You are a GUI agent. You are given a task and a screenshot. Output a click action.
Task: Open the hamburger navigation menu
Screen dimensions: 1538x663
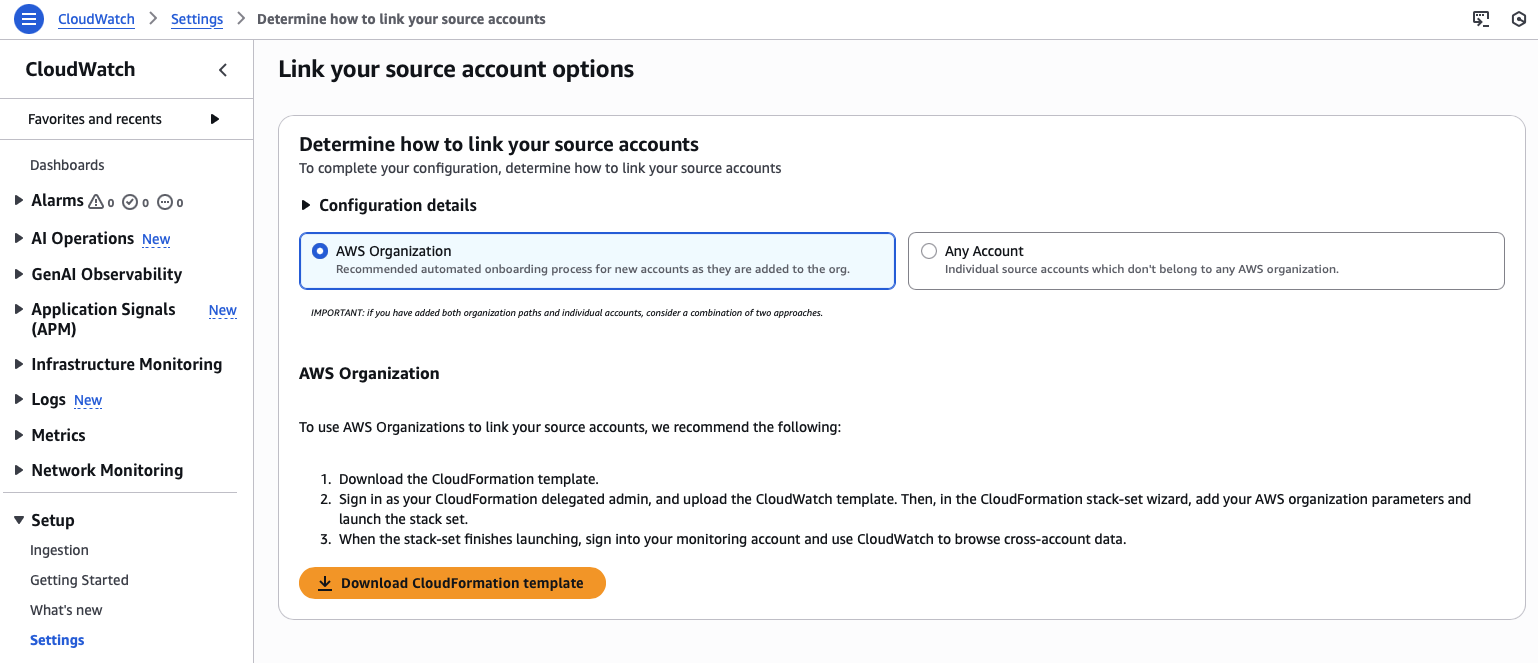29,19
